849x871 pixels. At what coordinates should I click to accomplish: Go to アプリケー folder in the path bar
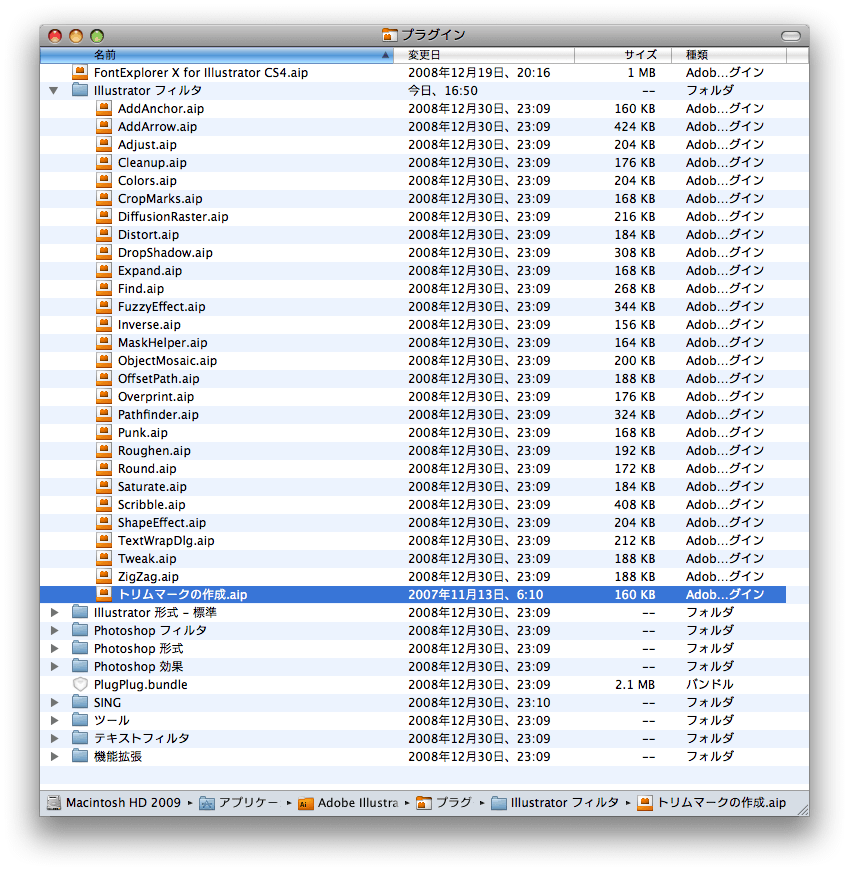[239, 803]
